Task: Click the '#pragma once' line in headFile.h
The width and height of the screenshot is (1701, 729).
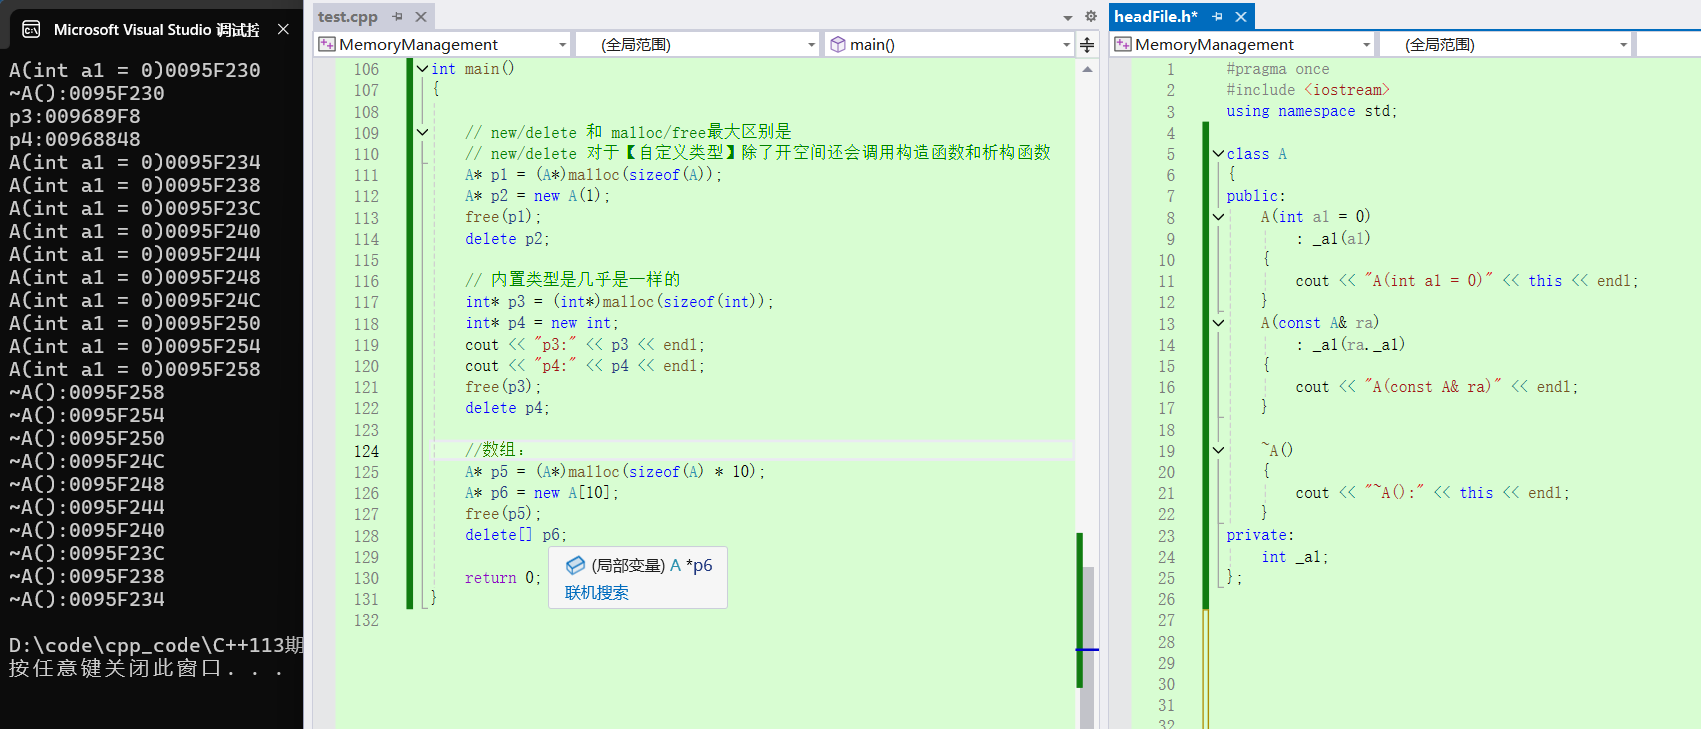Action: tap(1278, 69)
